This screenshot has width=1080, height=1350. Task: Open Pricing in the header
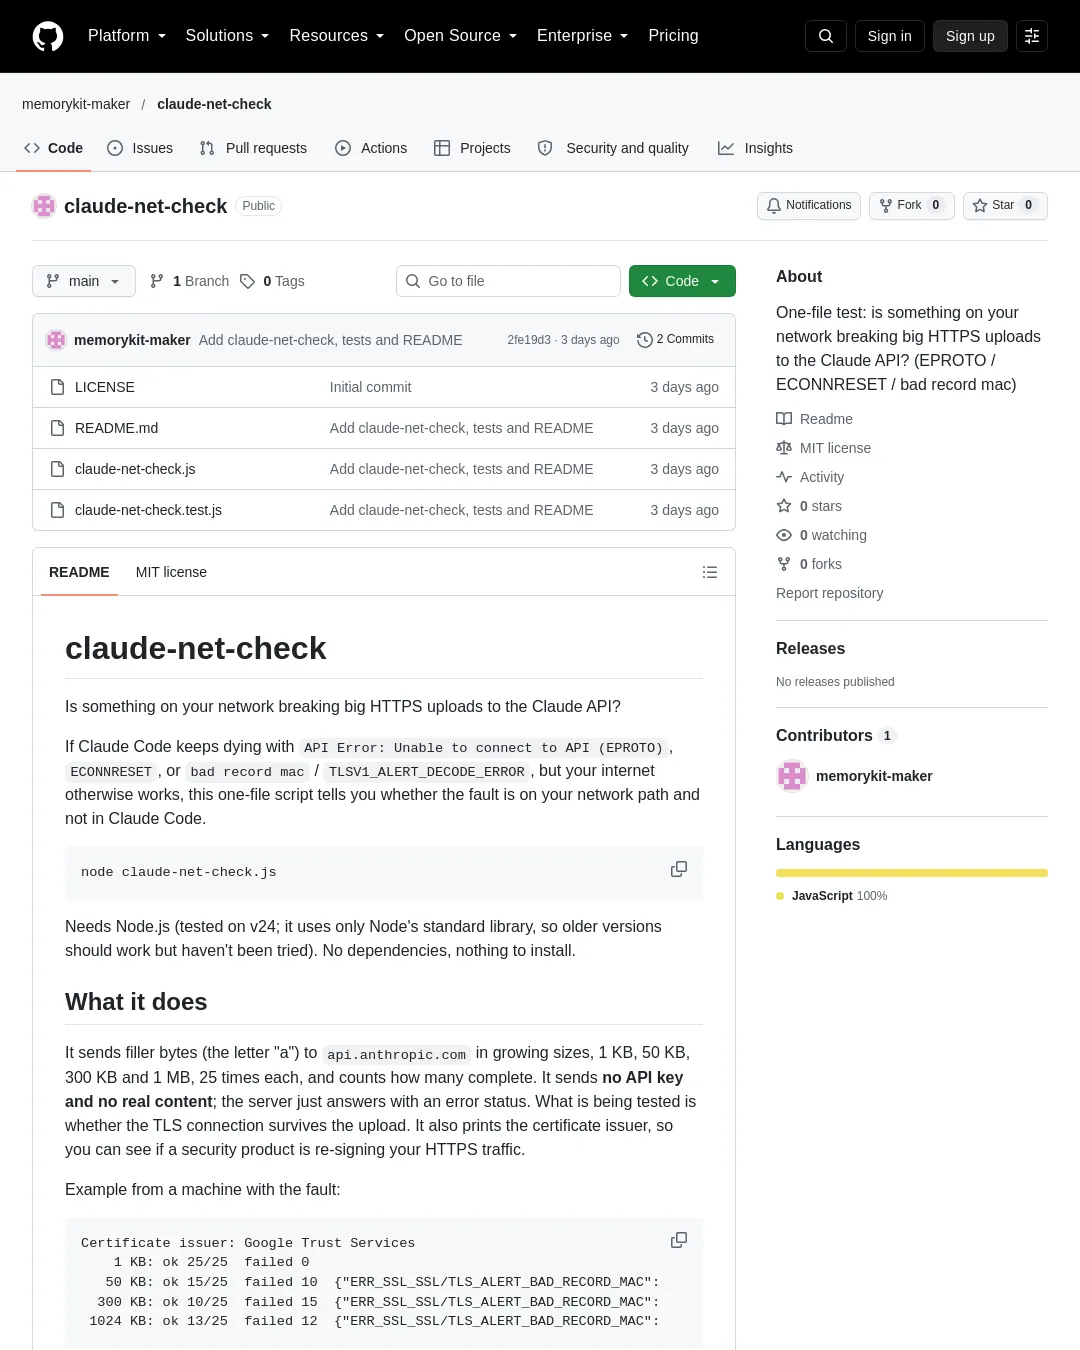pos(673,36)
